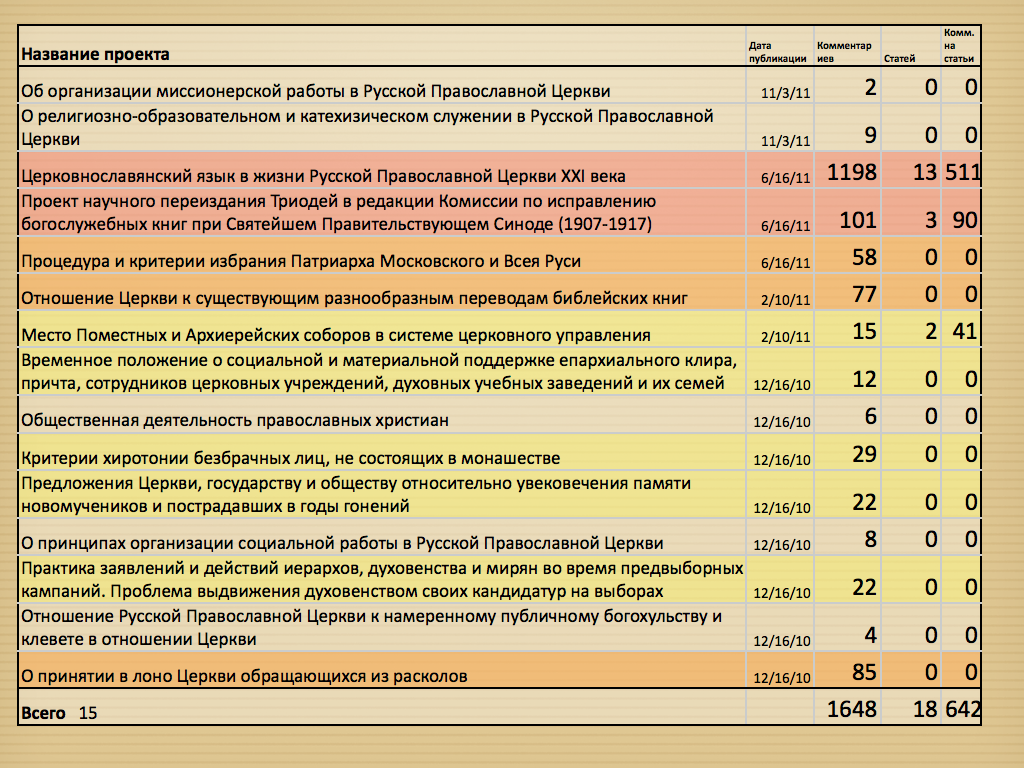Click the 'Комм. на статьи' column header
1024x768 pixels.
960,46
